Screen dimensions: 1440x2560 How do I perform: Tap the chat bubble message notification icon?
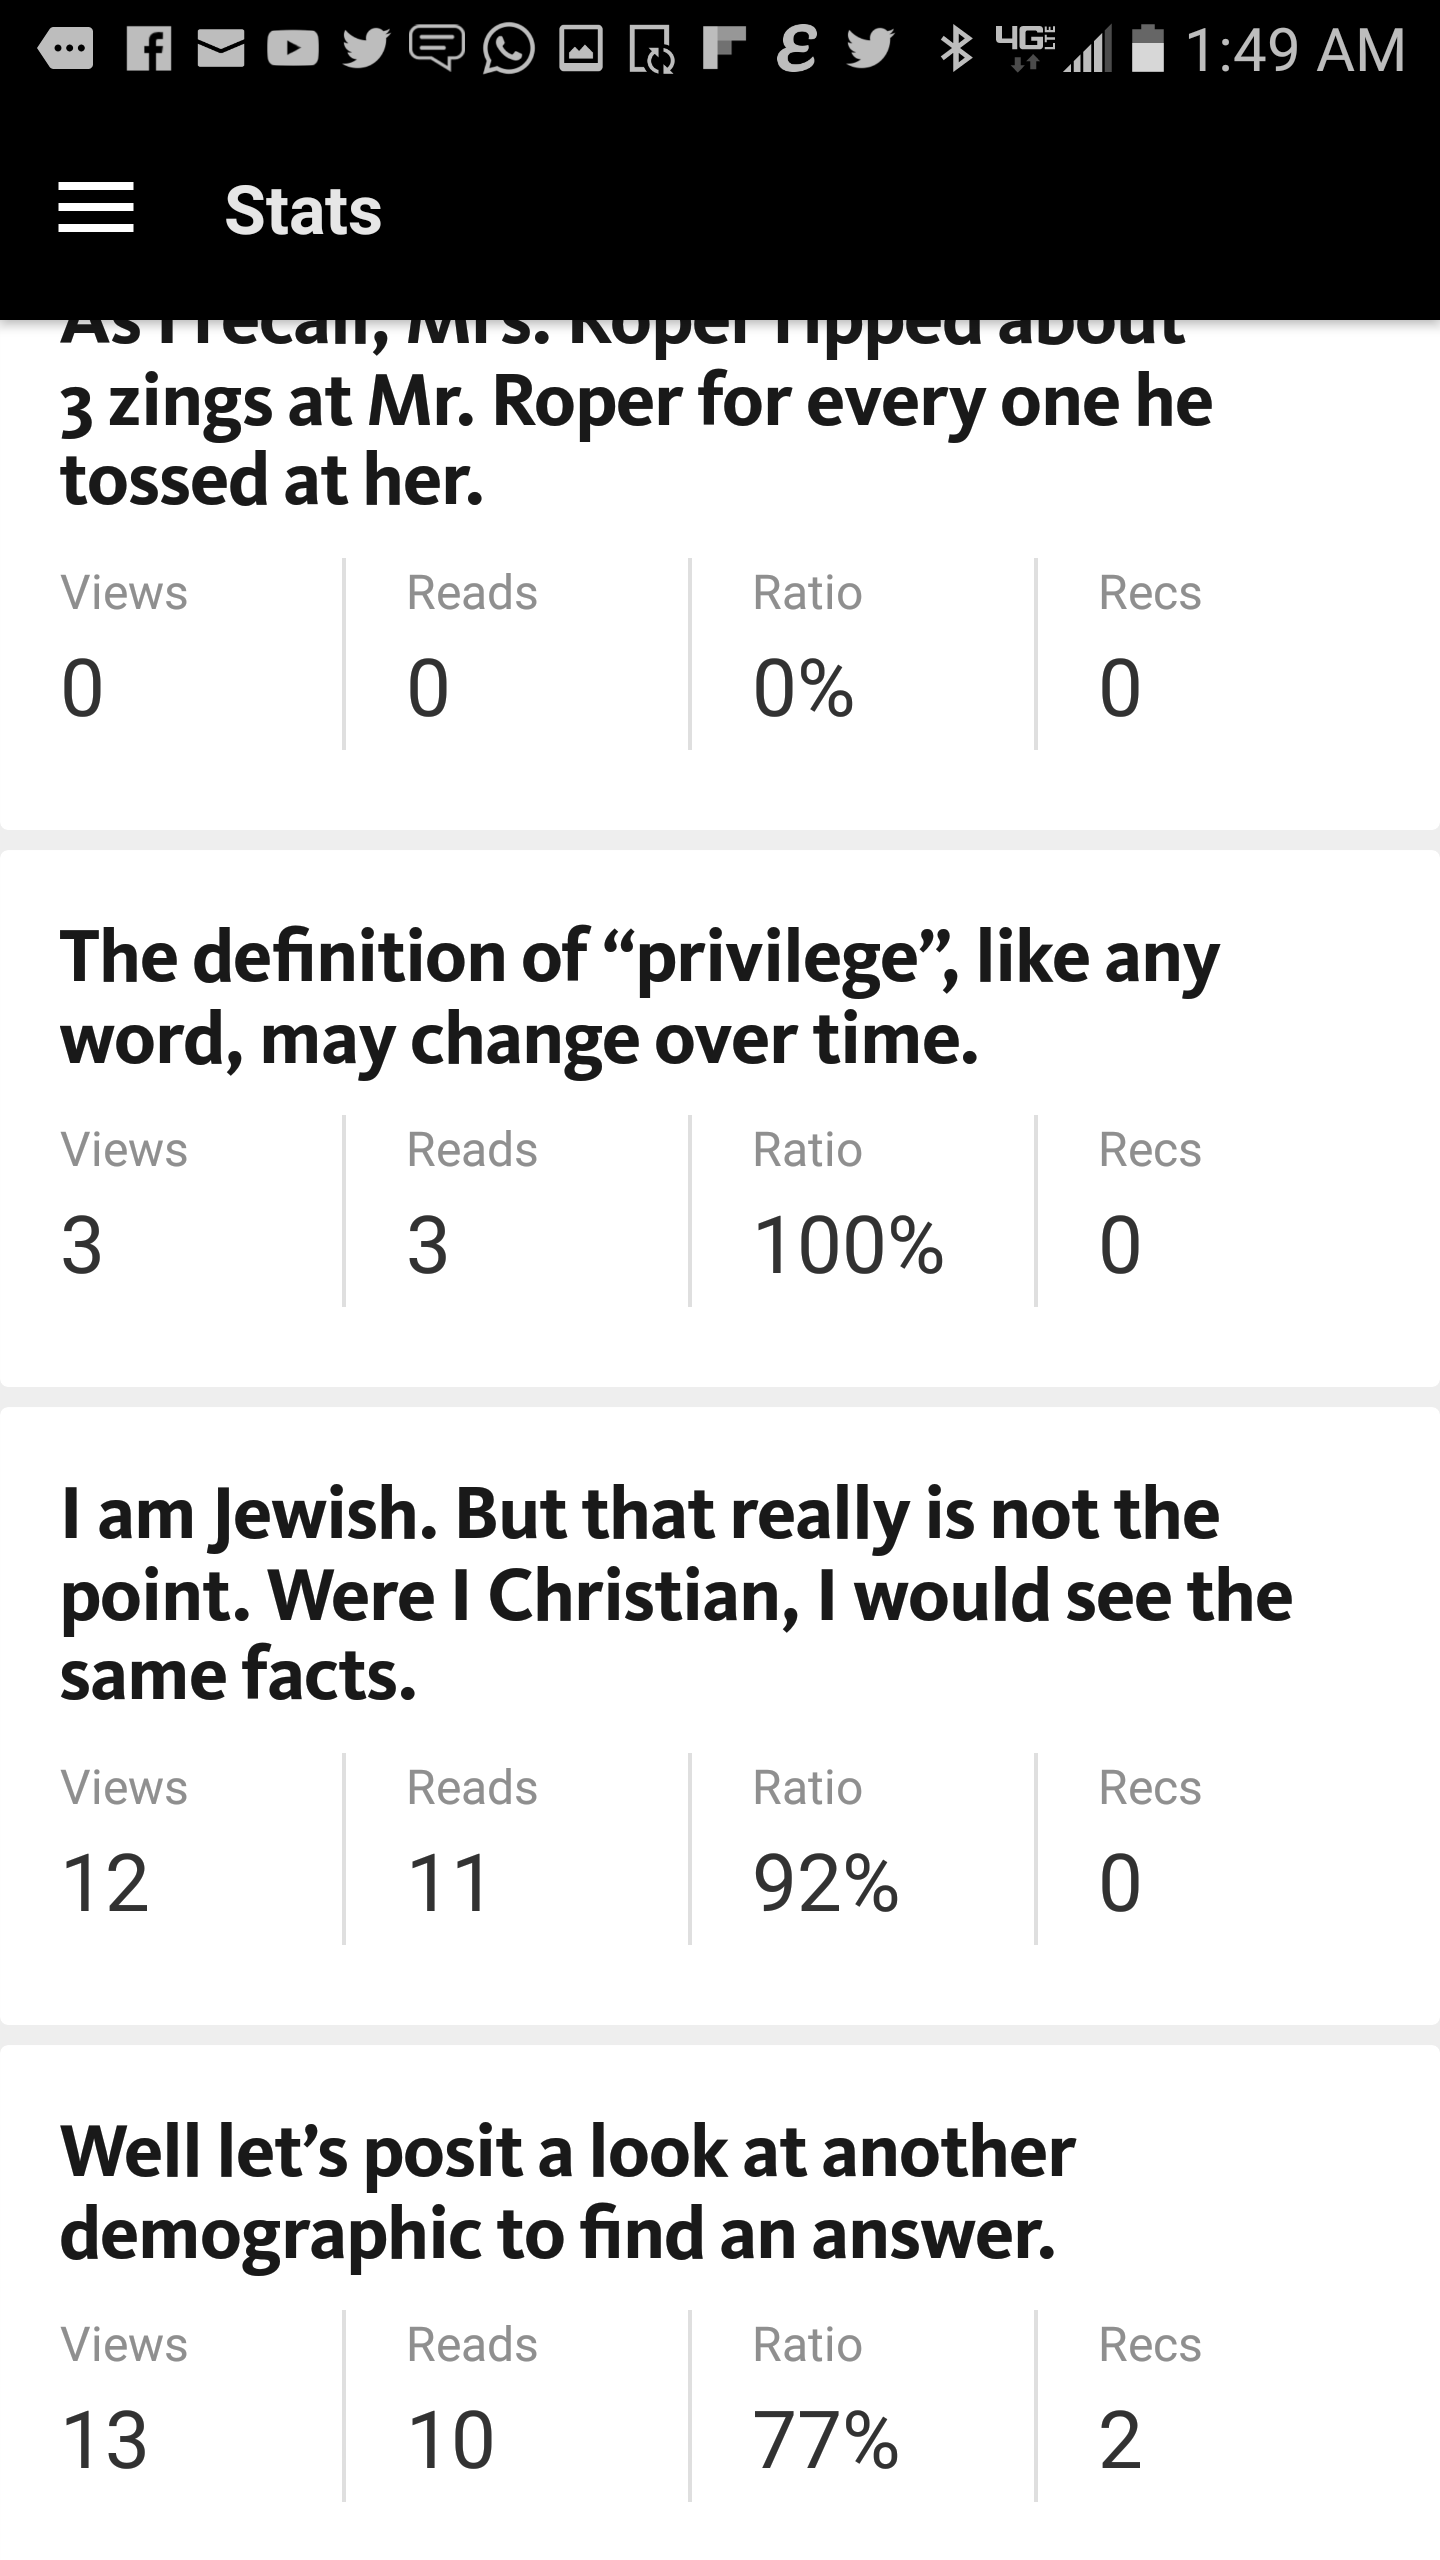[x=437, y=49]
